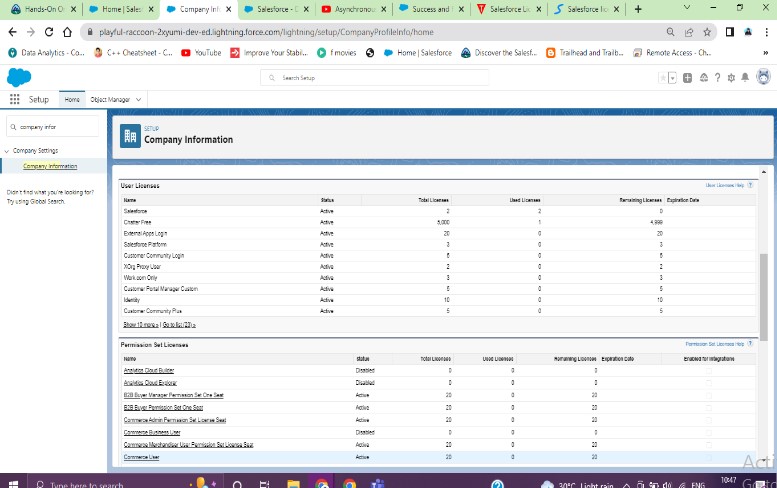Open the Global Actions plus icon

(x=688, y=78)
